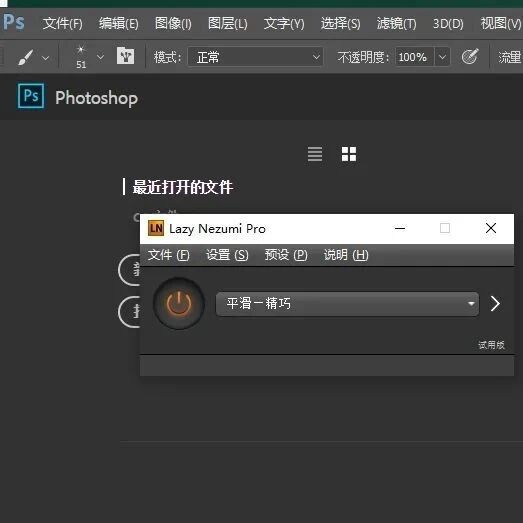The image size is (523, 523).
Task: Open Lazy Nezumi 文件 (F) menu
Action: click(x=168, y=255)
